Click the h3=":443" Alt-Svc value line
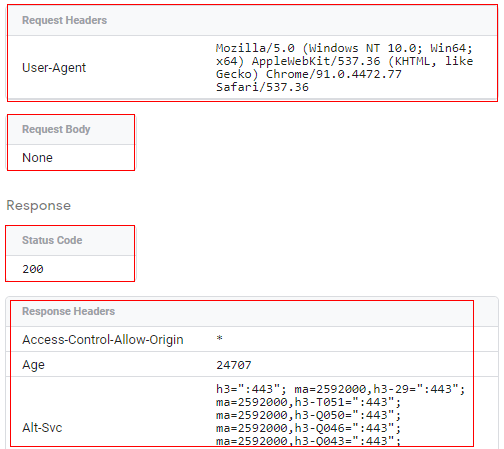This screenshot has width=504, height=449. (x=340, y=389)
